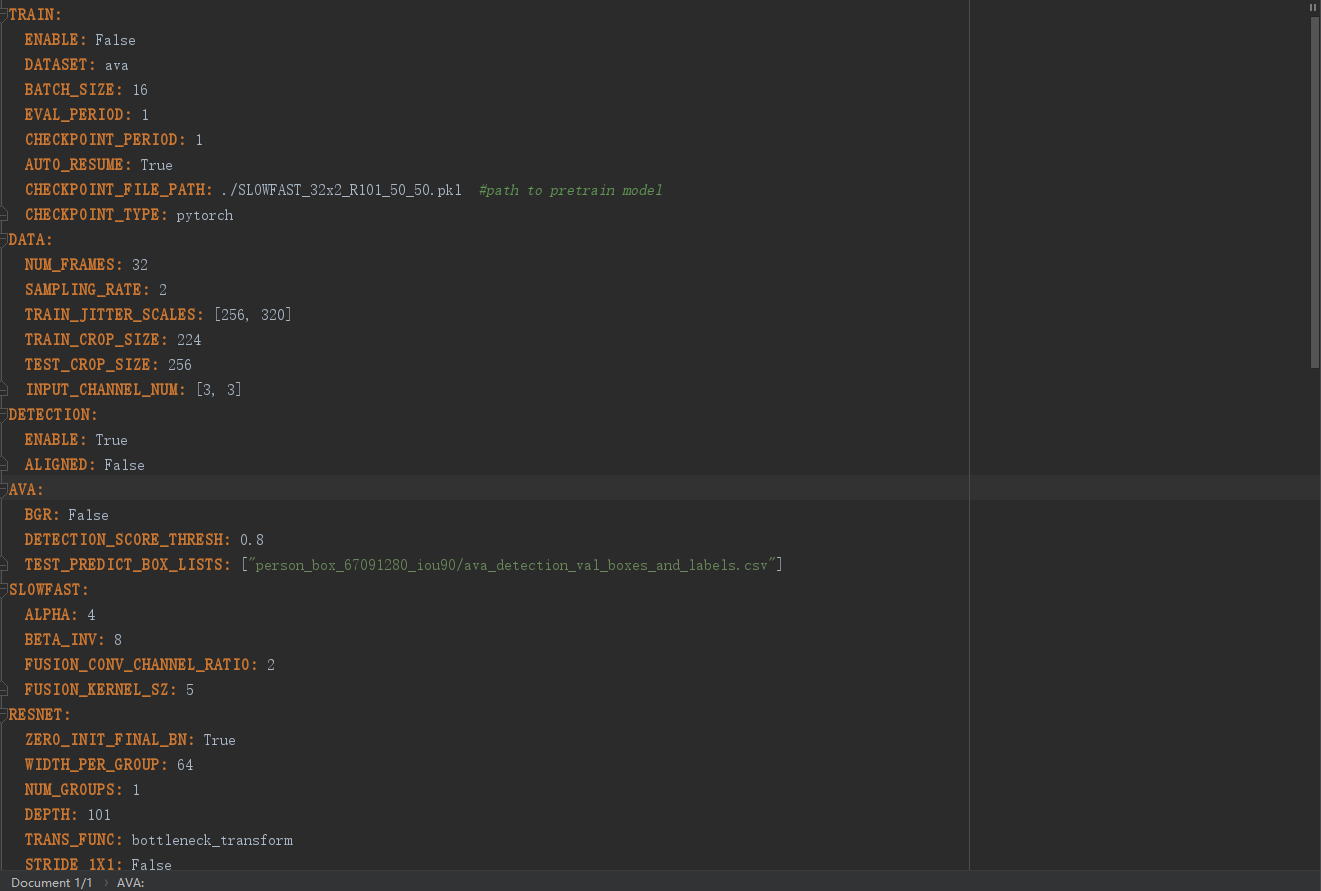The image size is (1321, 891).
Task: Click the chevron in the status bar breadcrumb
Action: click(x=104, y=883)
